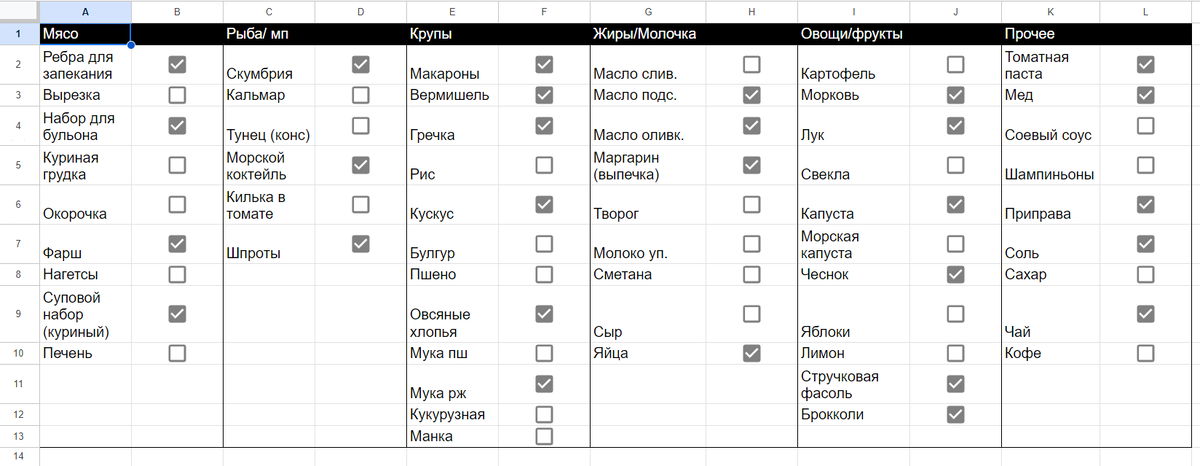The image size is (1200, 466).
Task: Select the row 7 header
Action: click(x=19, y=244)
